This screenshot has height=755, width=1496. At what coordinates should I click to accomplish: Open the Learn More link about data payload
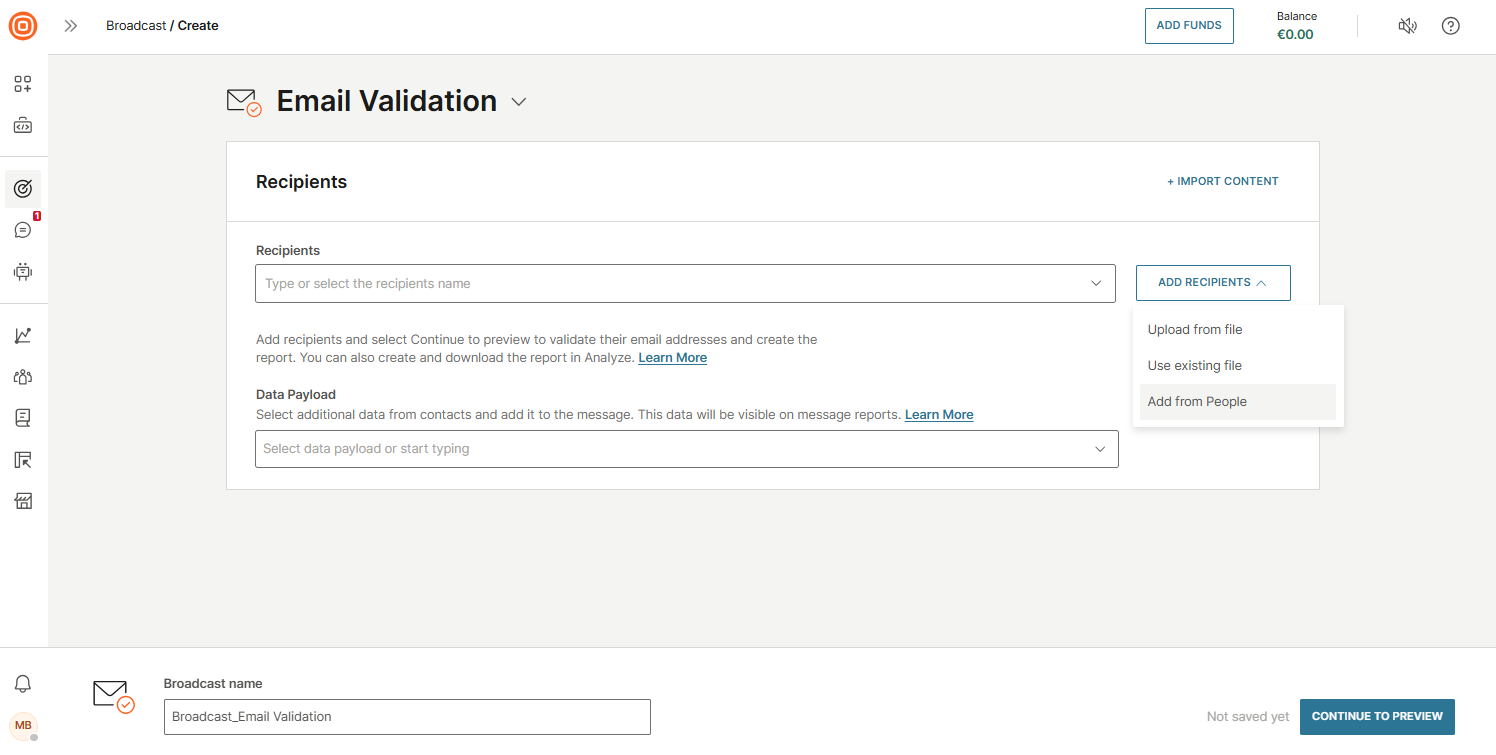tap(938, 414)
